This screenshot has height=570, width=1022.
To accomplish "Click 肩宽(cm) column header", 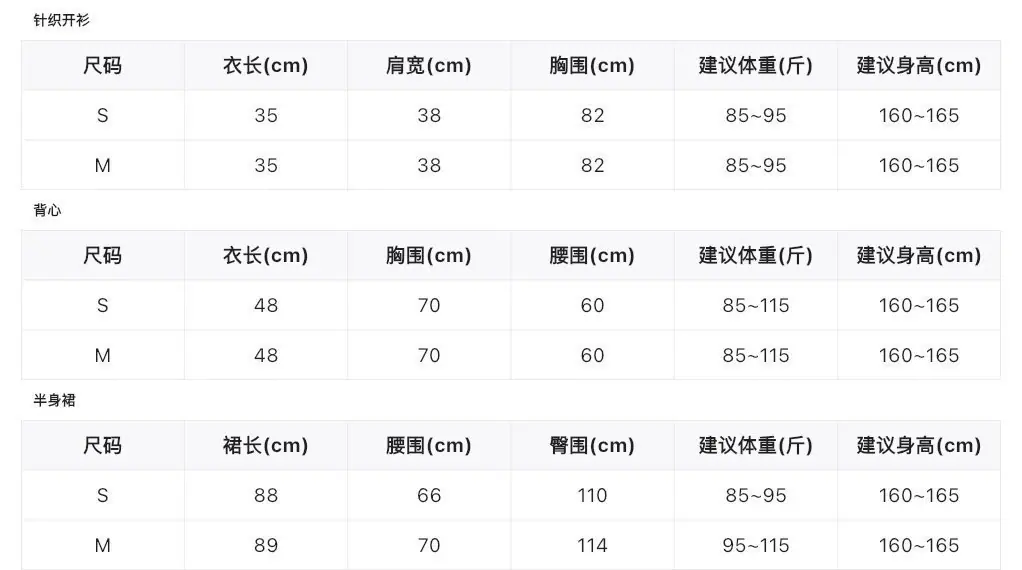I will pyautogui.click(x=429, y=65).
